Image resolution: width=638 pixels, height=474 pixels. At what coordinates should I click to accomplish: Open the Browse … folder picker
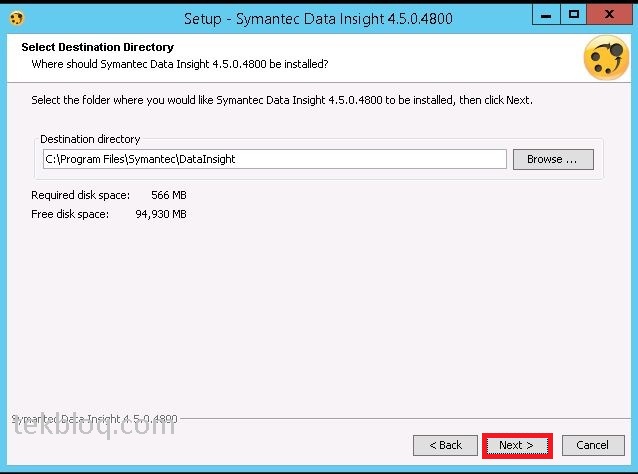click(553, 159)
